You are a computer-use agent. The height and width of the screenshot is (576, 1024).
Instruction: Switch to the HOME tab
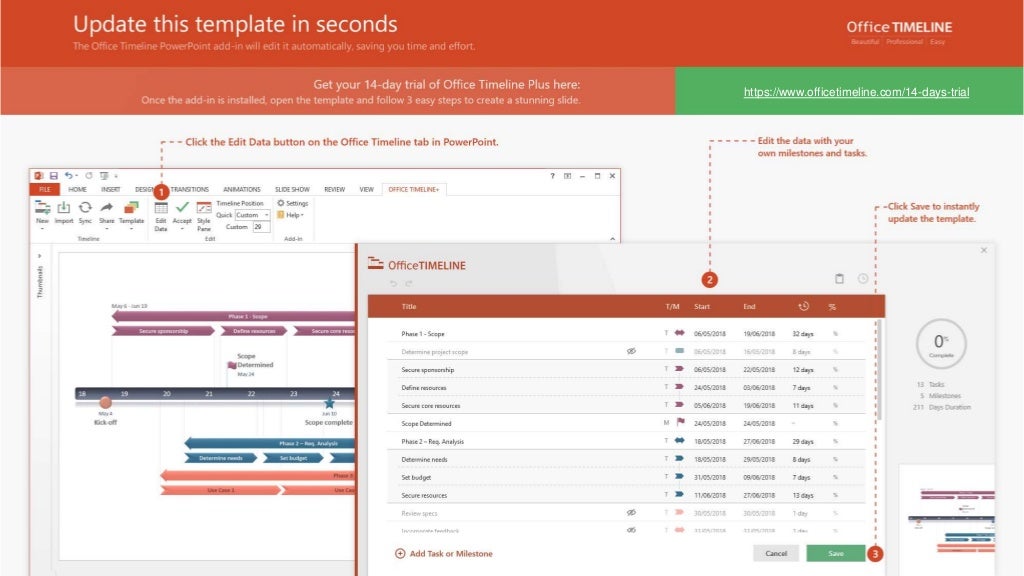pos(77,189)
